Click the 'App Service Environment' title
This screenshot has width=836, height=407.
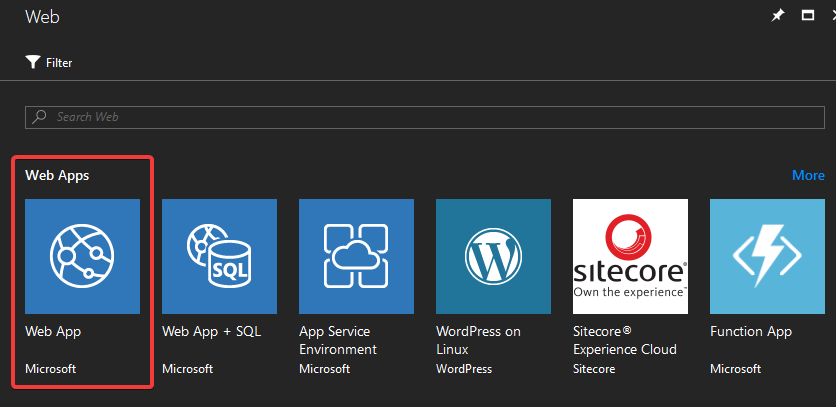point(338,340)
